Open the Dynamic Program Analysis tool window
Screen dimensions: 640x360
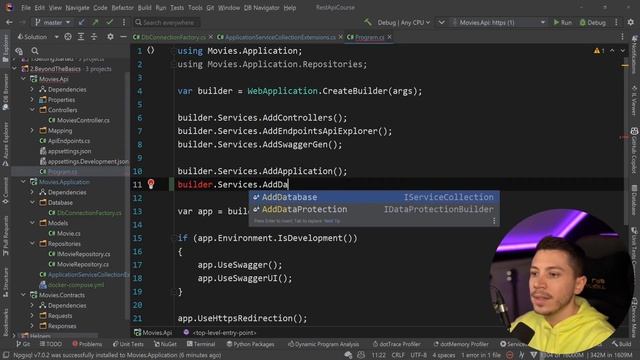click(x=323, y=344)
